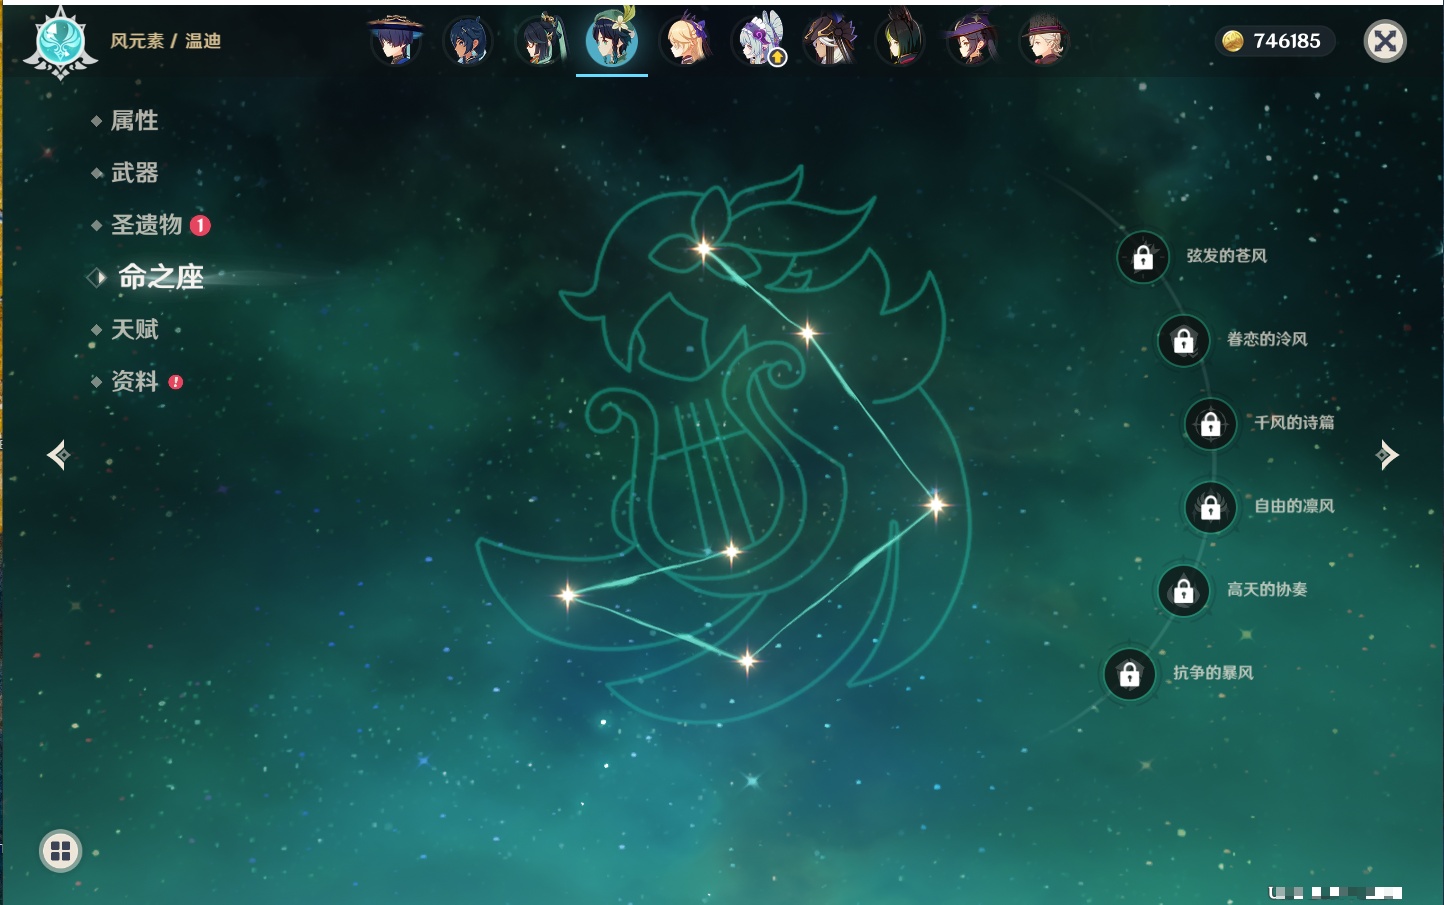1444x905 pixels.
Task: Click the lock icon for 抗争的暴风
Action: 1130,674
